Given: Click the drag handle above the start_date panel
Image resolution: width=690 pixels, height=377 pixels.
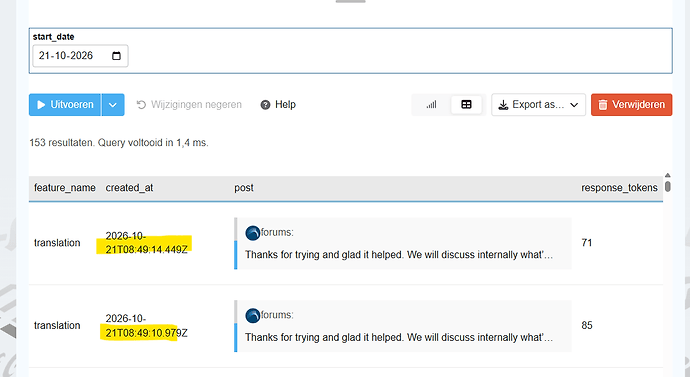Looking at the screenshot, I should click(x=351, y=1).
